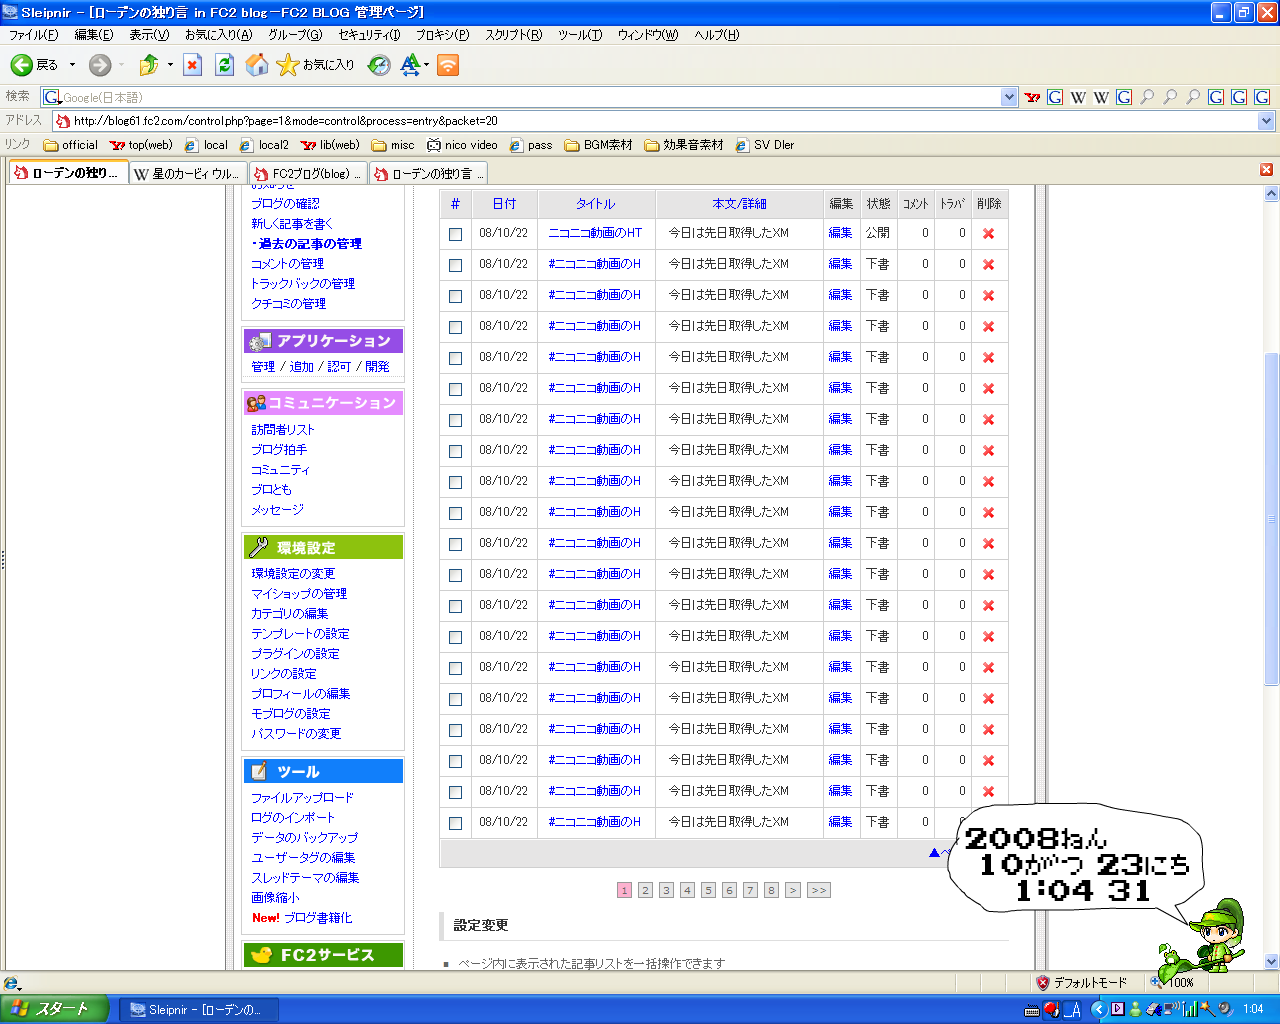Click the page vertical scrollbar thumb
The image size is (1280, 1024).
(x=1272, y=520)
